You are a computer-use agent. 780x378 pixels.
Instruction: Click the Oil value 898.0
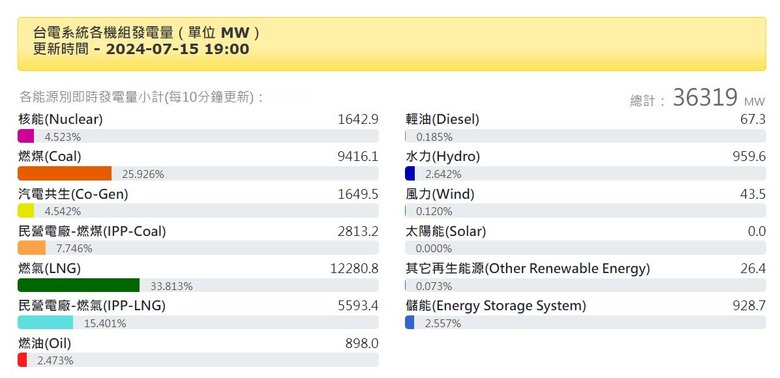(x=362, y=343)
